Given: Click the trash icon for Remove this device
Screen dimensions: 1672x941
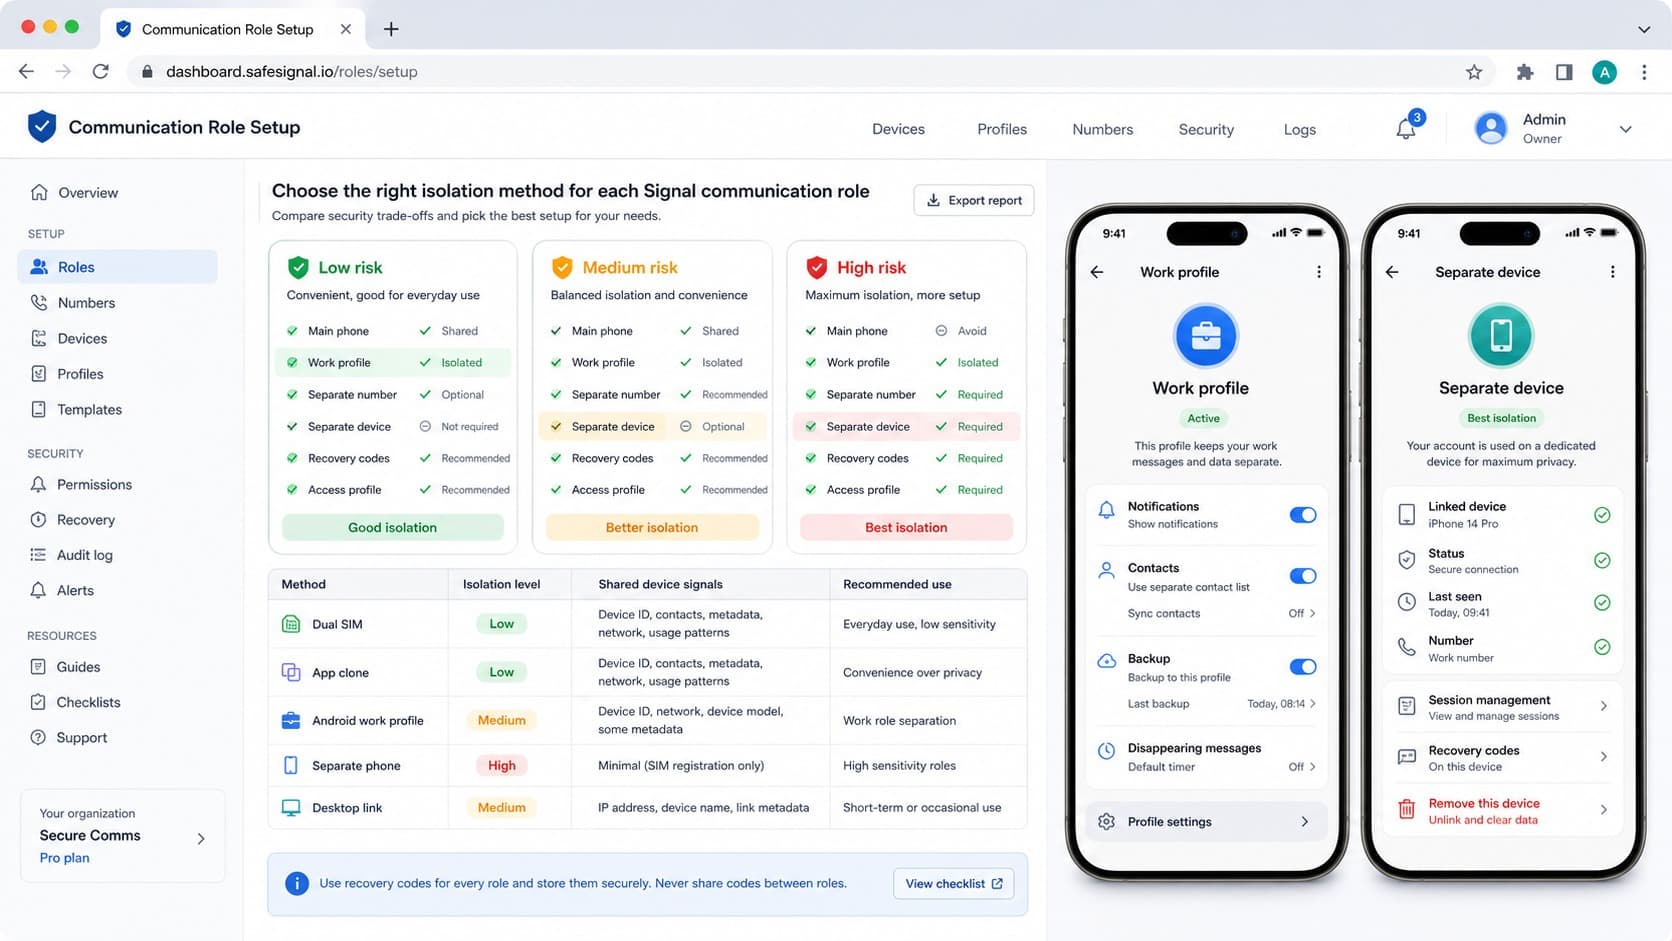Looking at the screenshot, I should (x=1406, y=810).
